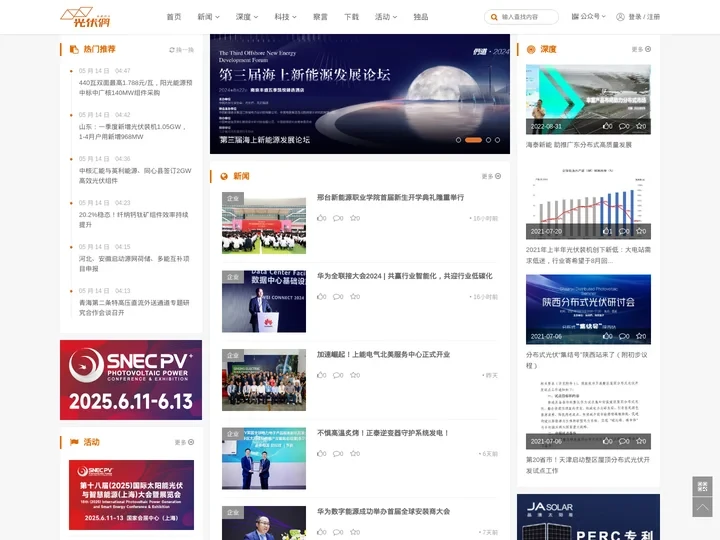
Task: Like the 上能电气北美服务中心 article
Action: coord(321,375)
